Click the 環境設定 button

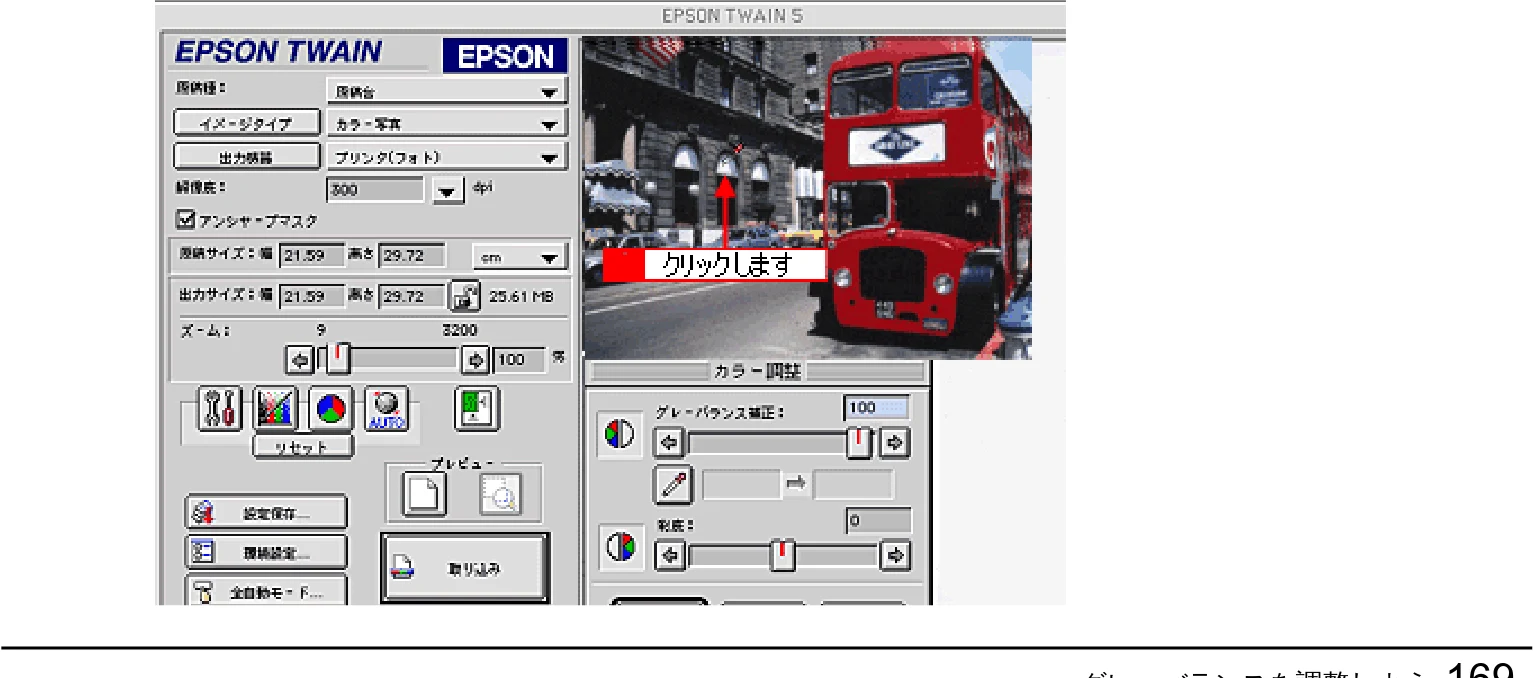click(266, 552)
